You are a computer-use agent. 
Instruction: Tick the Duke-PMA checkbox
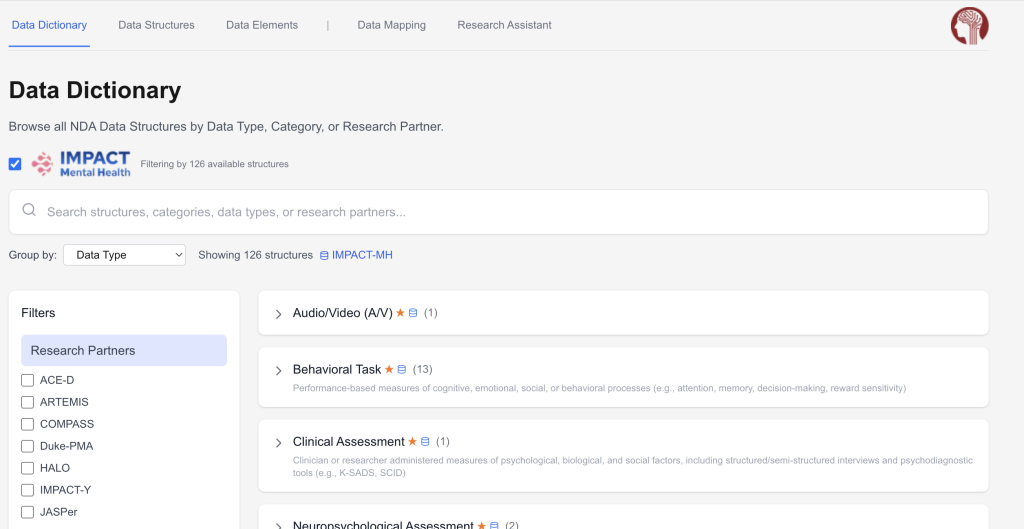(28, 446)
